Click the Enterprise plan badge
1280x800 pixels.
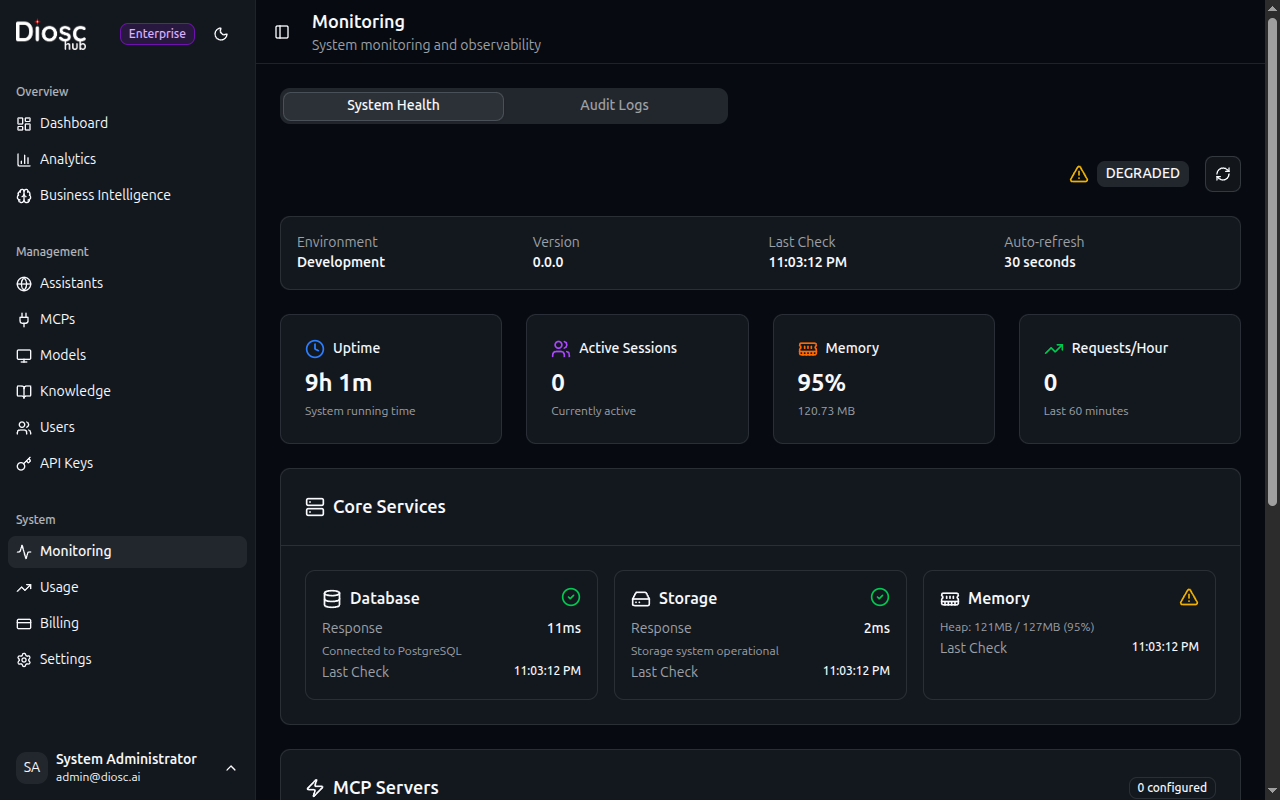click(x=157, y=34)
